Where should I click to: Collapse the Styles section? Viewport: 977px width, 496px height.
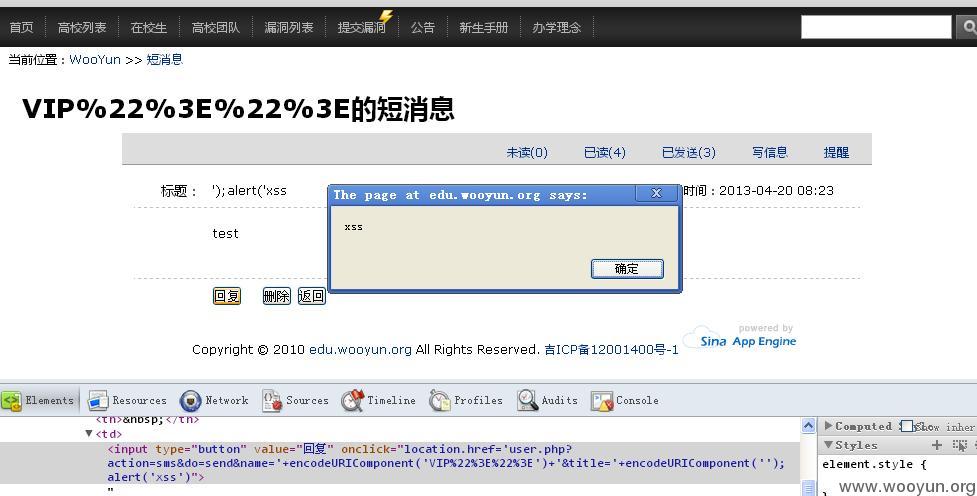click(829, 445)
